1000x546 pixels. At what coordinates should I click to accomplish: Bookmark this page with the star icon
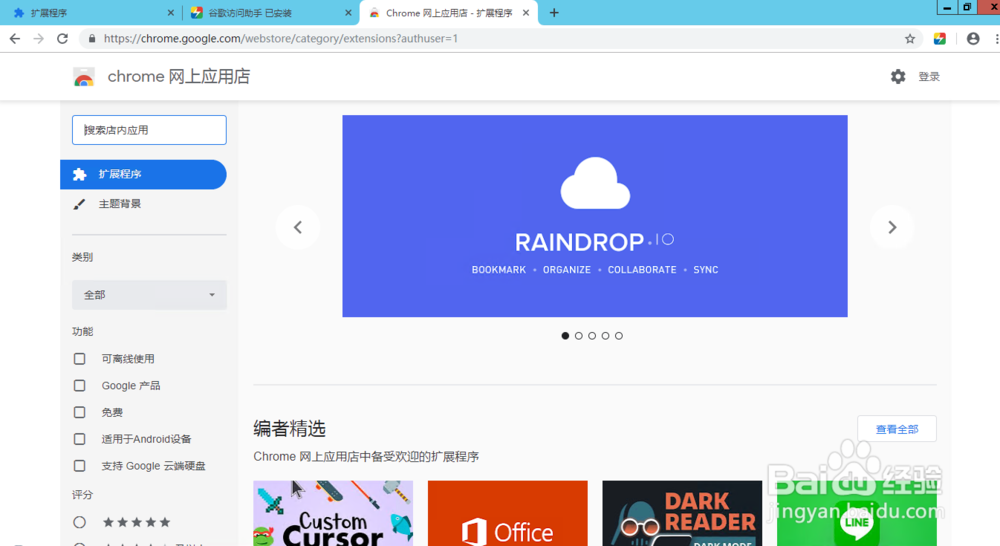coord(910,39)
